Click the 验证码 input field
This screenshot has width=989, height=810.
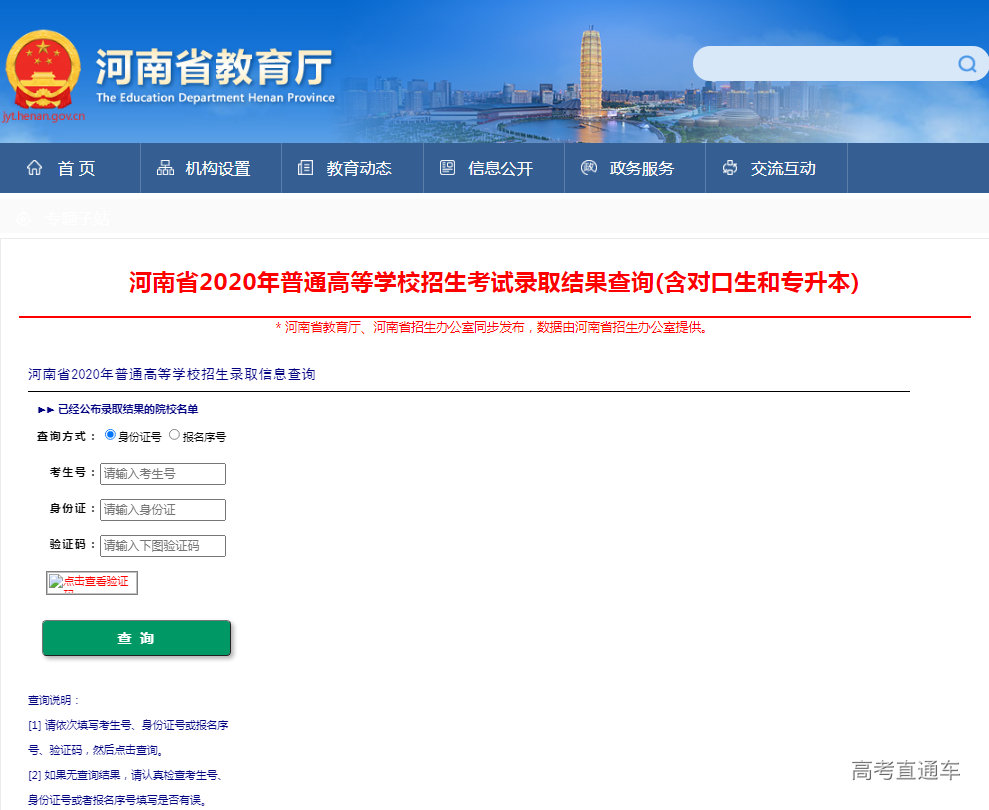pyautogui.click(x=162, y=545)
